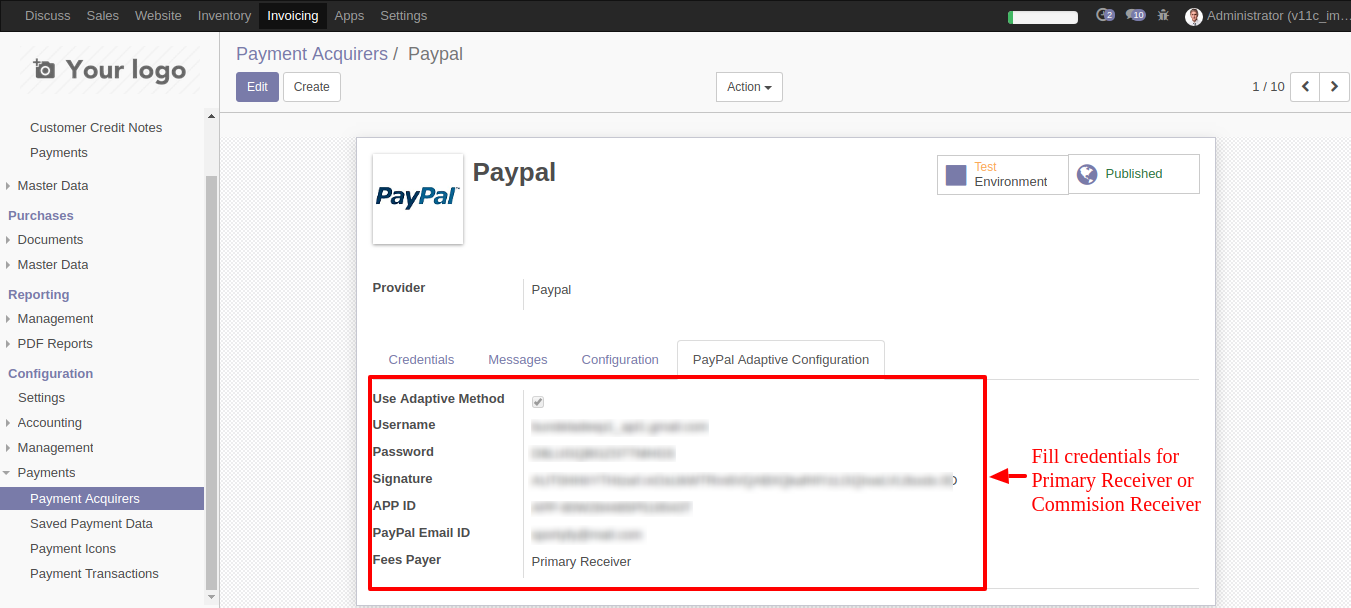Open the Settings top menu
Screen dimensions: 1351x608
(404, 15)
